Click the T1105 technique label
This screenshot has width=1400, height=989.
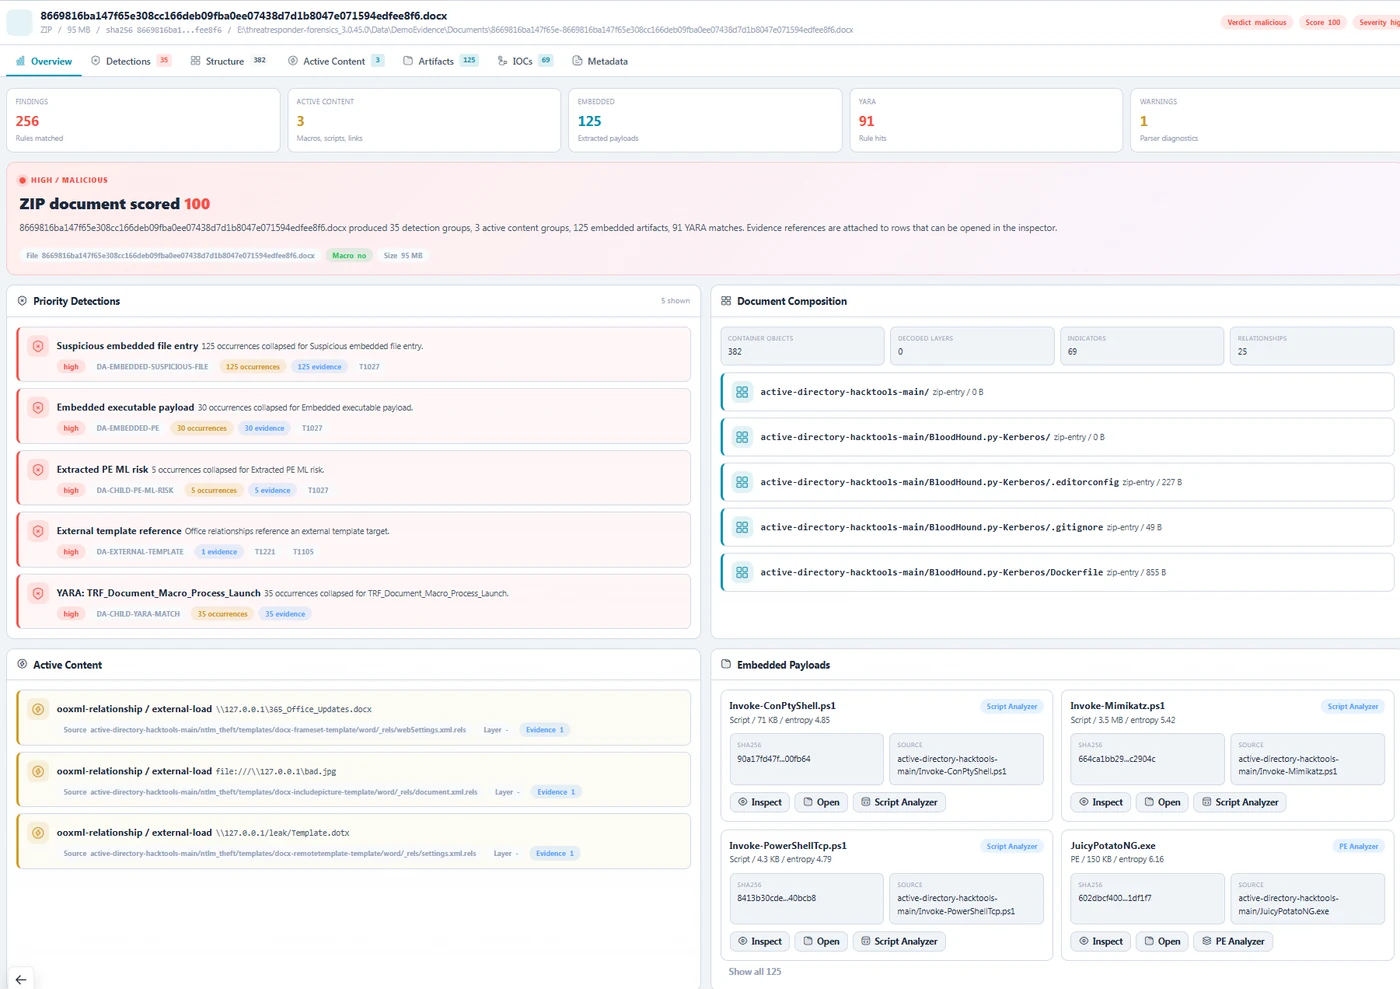tap(303, 552)
